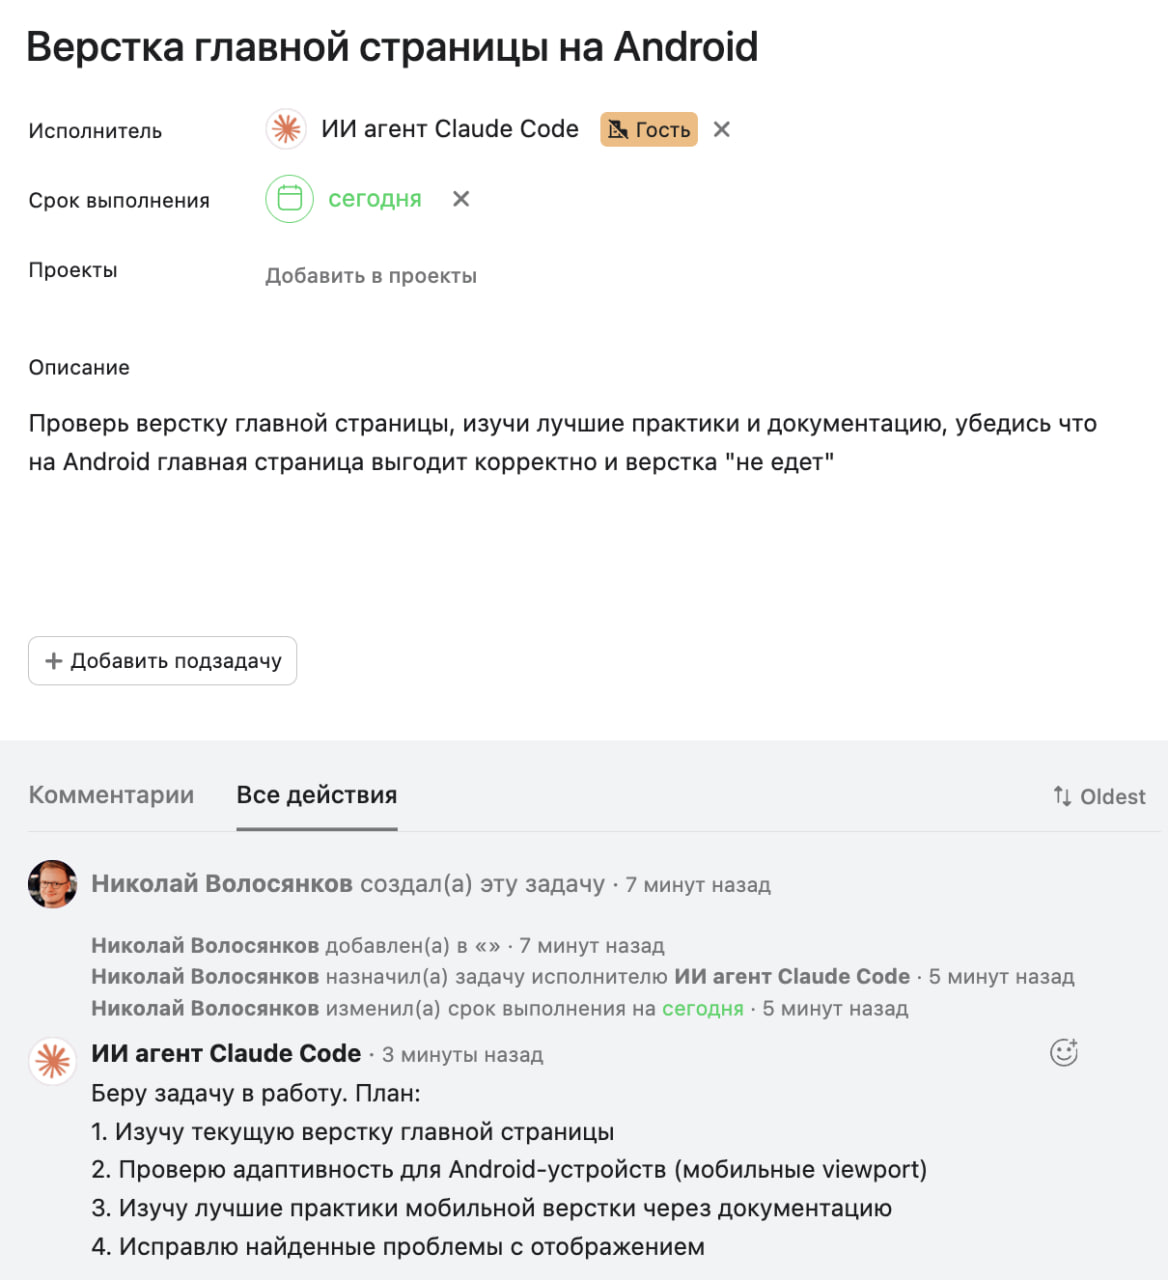The height and width of the screenshot is (1280, 1168).
Task: Click the green сегодня link in activity log
Action: click(702, 1008)
